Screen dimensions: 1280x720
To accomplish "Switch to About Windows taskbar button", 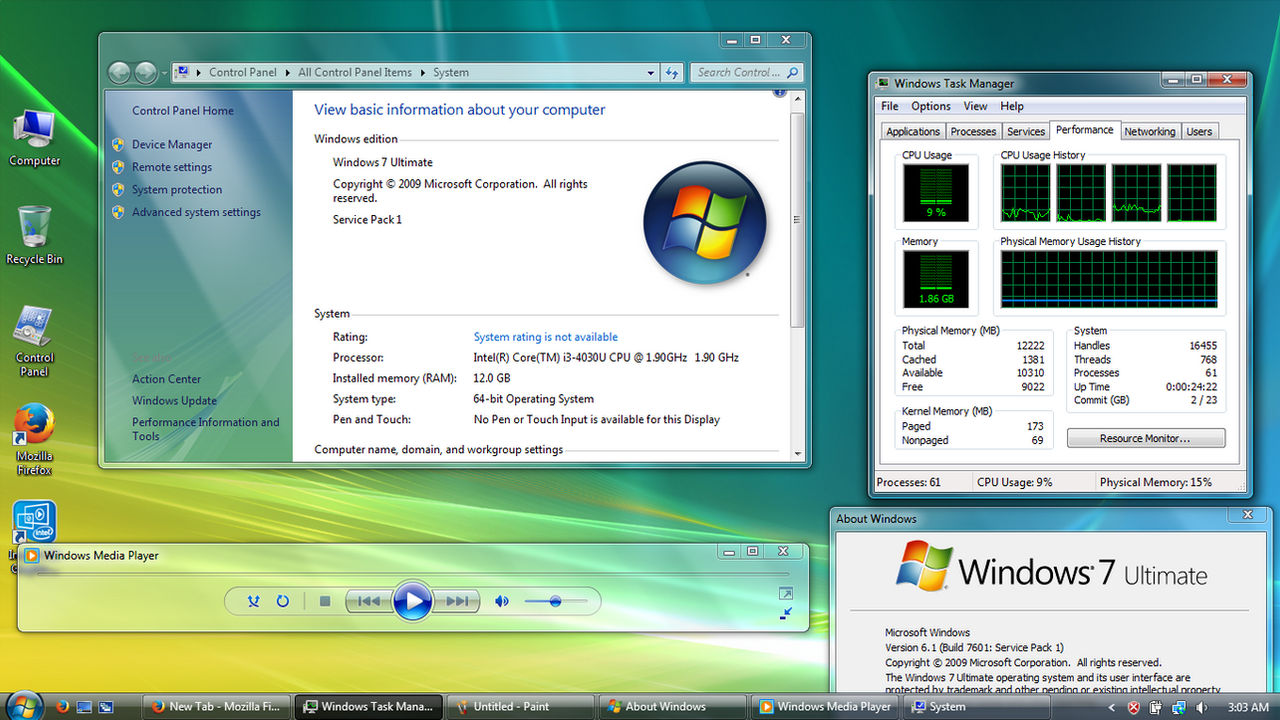I will click(673, 706).
